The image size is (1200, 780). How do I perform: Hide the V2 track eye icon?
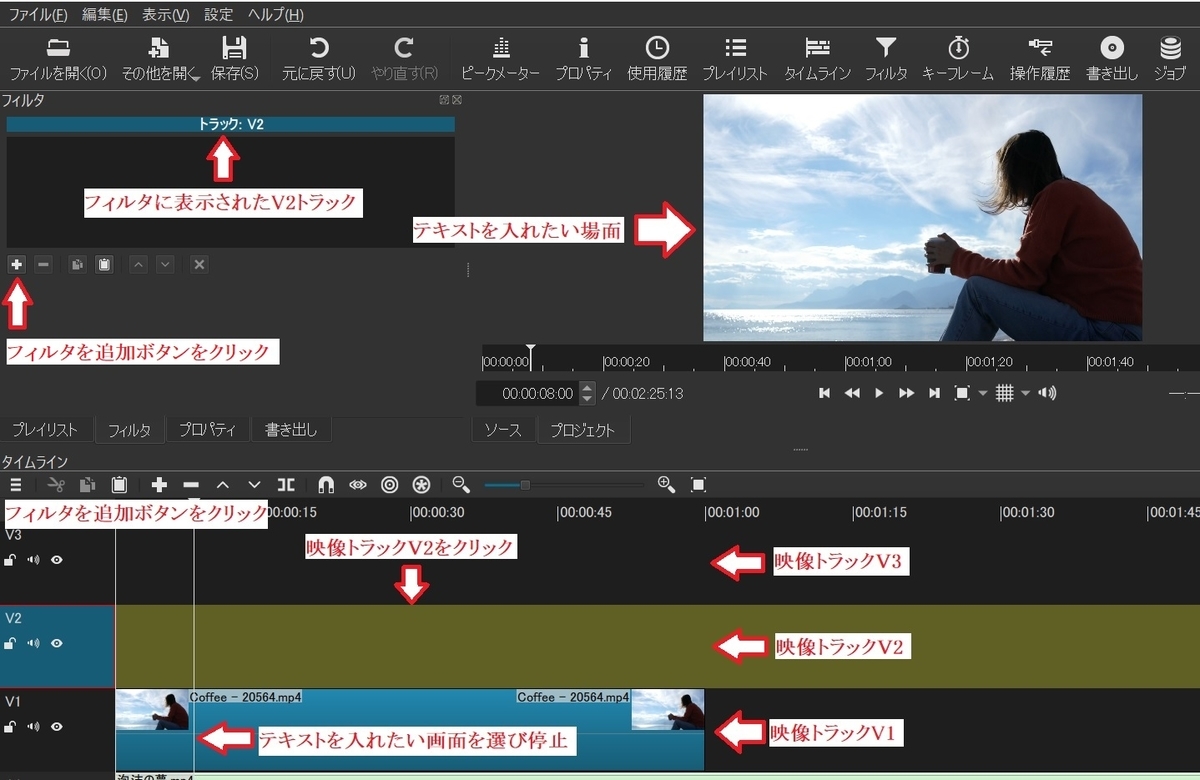click(x=57, y=643)
